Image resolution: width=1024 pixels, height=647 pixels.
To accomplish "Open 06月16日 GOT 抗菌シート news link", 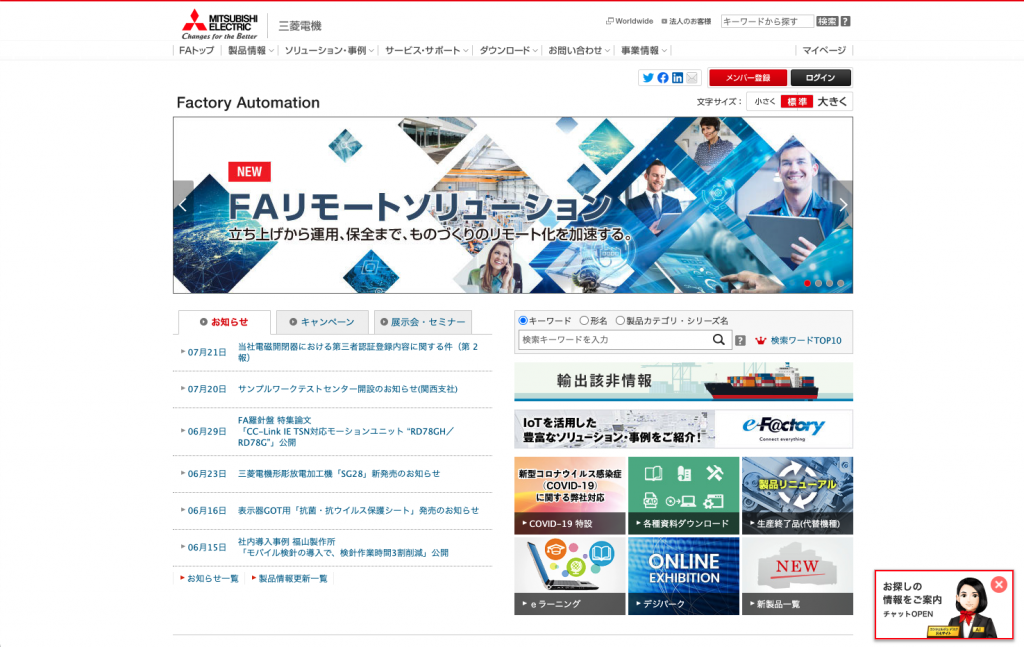I will [x=358, y=511].
